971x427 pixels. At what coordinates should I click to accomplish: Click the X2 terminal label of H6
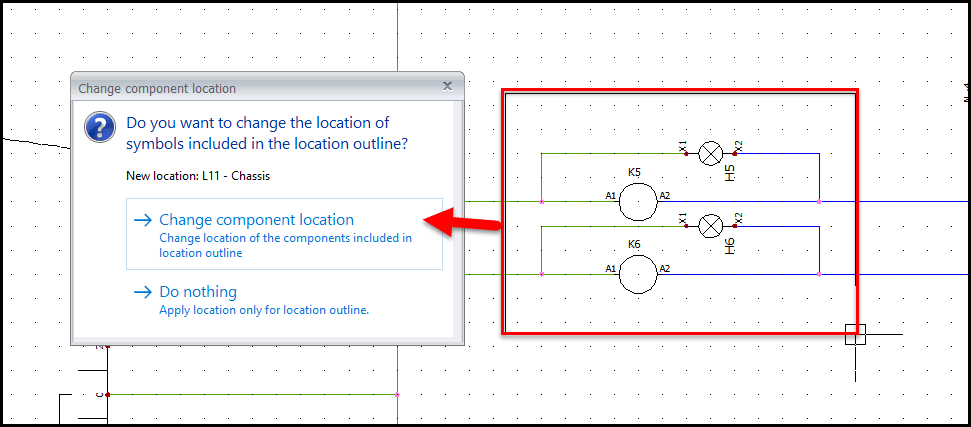tap(739, 218)
